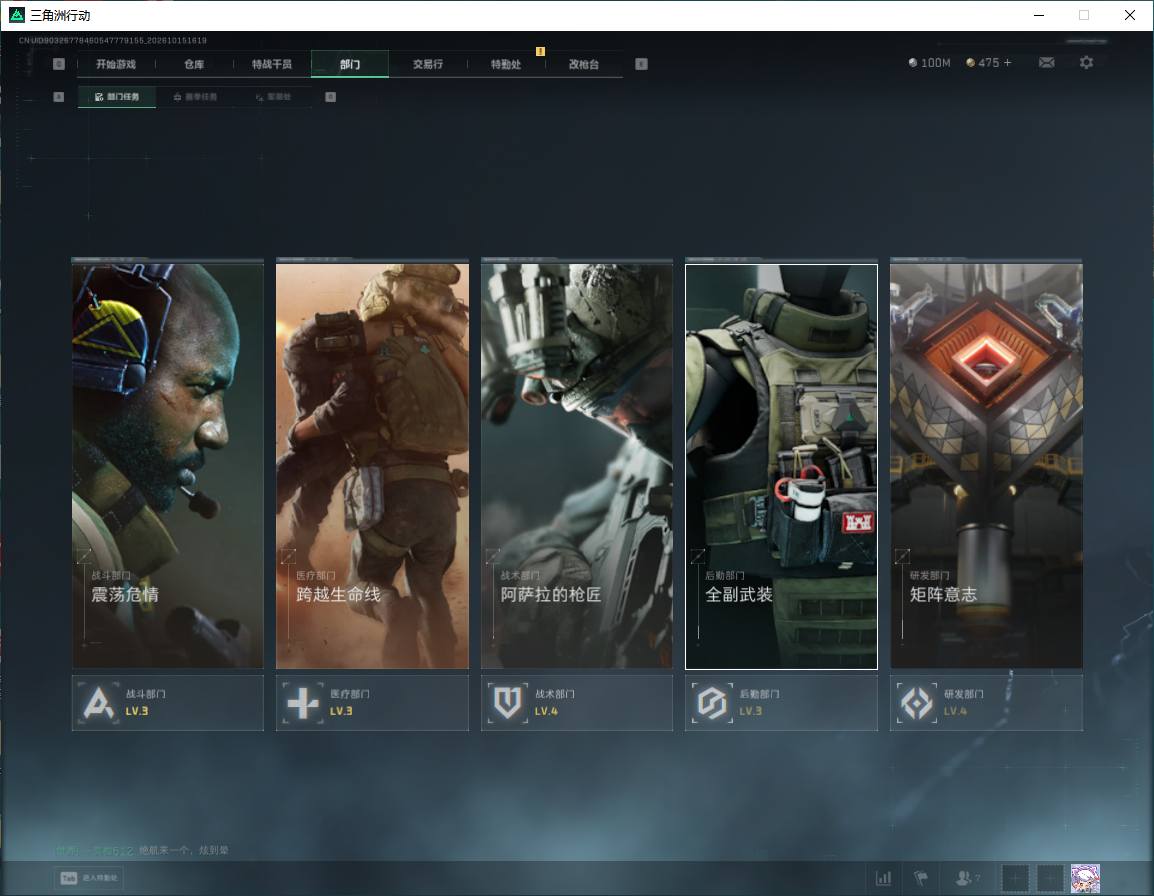Image resolution: width=1154 pixels, height=896 pixels.
Task: Click the 战术部门 LV.4 department button
Action: [x=577, y=703]
